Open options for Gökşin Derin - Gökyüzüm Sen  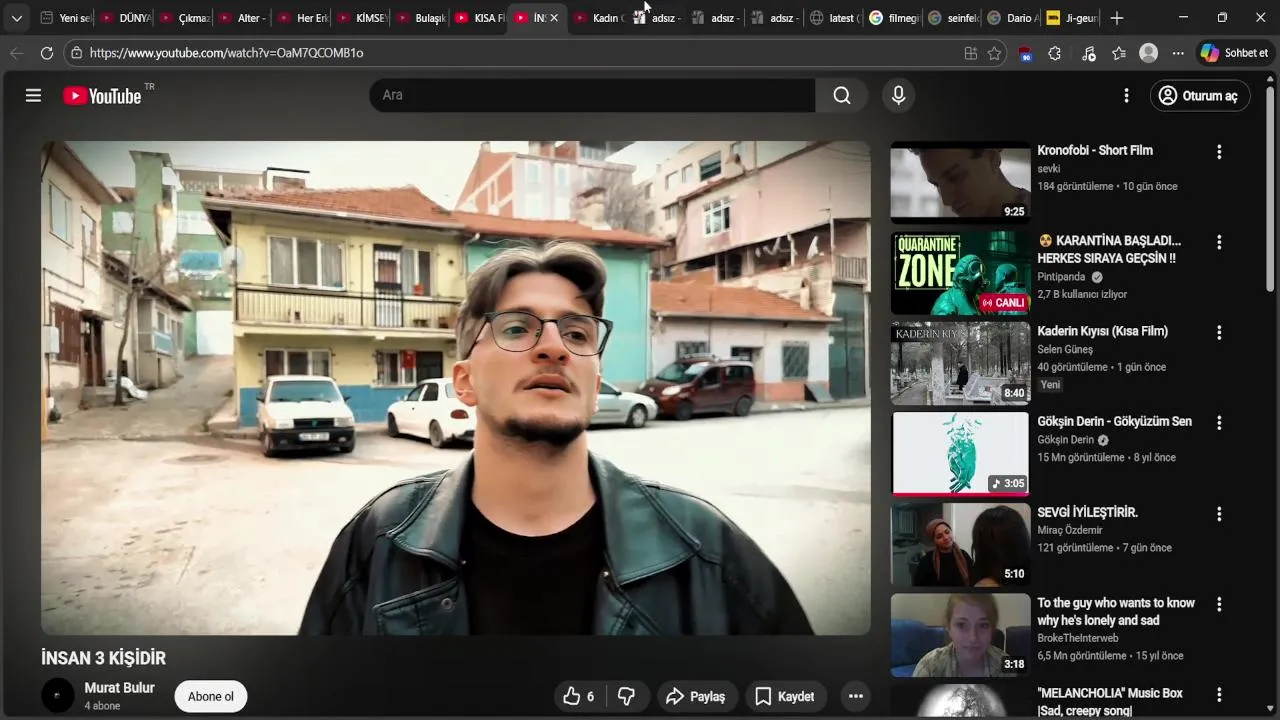tap(1218, 423)
